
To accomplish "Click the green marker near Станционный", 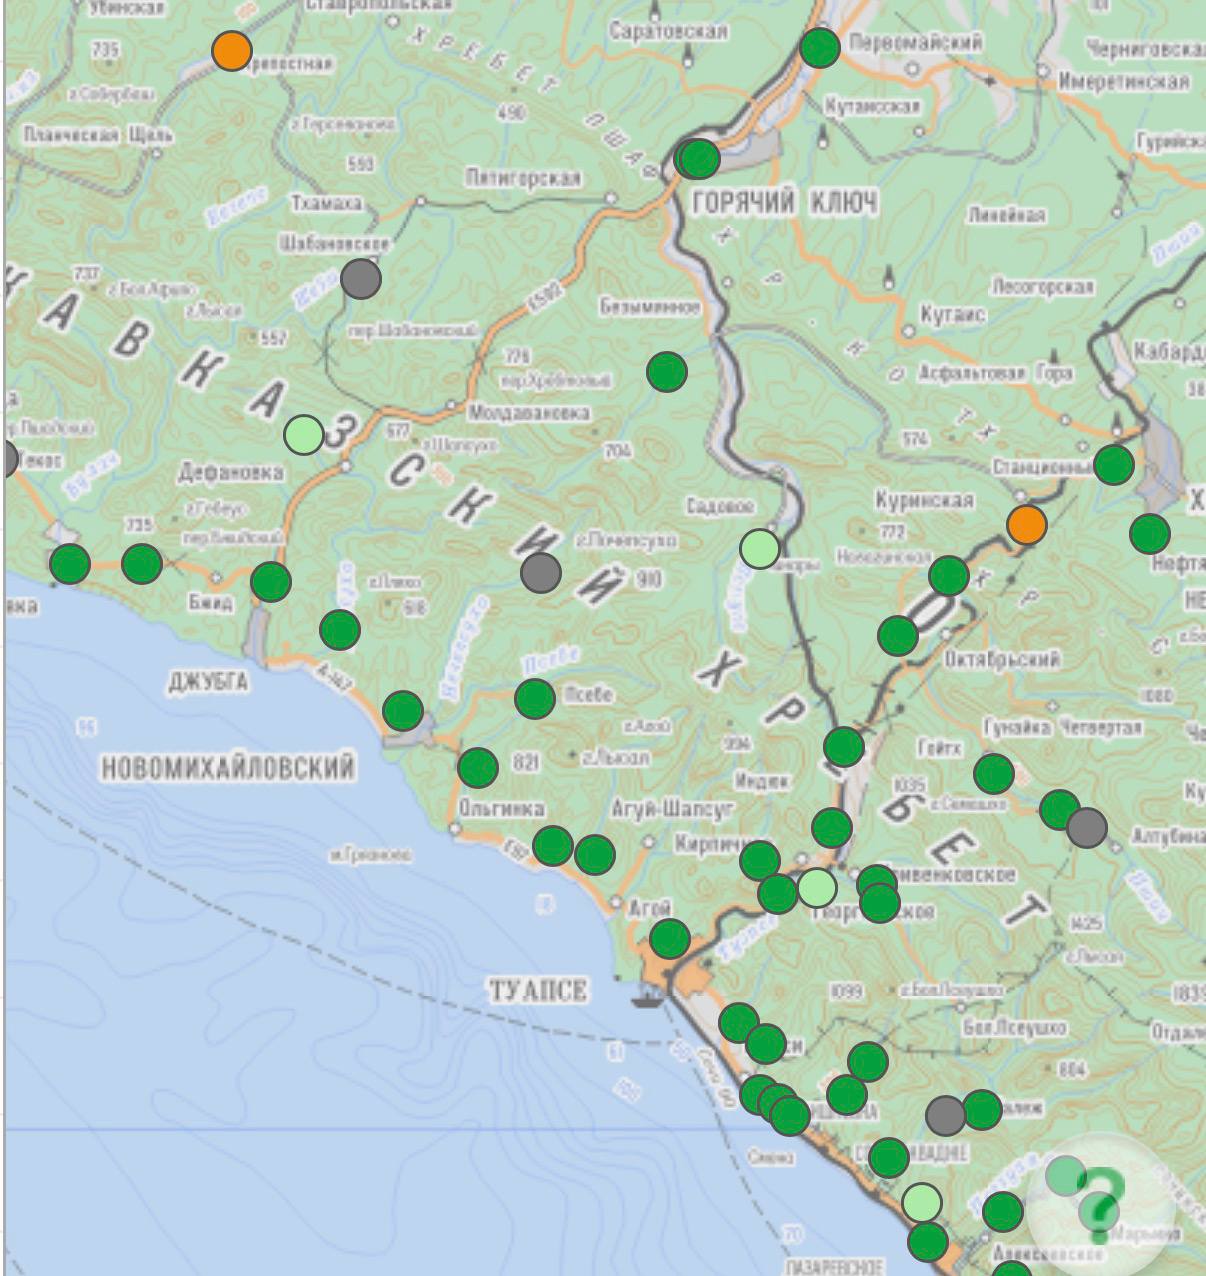I will [1114, 465].
